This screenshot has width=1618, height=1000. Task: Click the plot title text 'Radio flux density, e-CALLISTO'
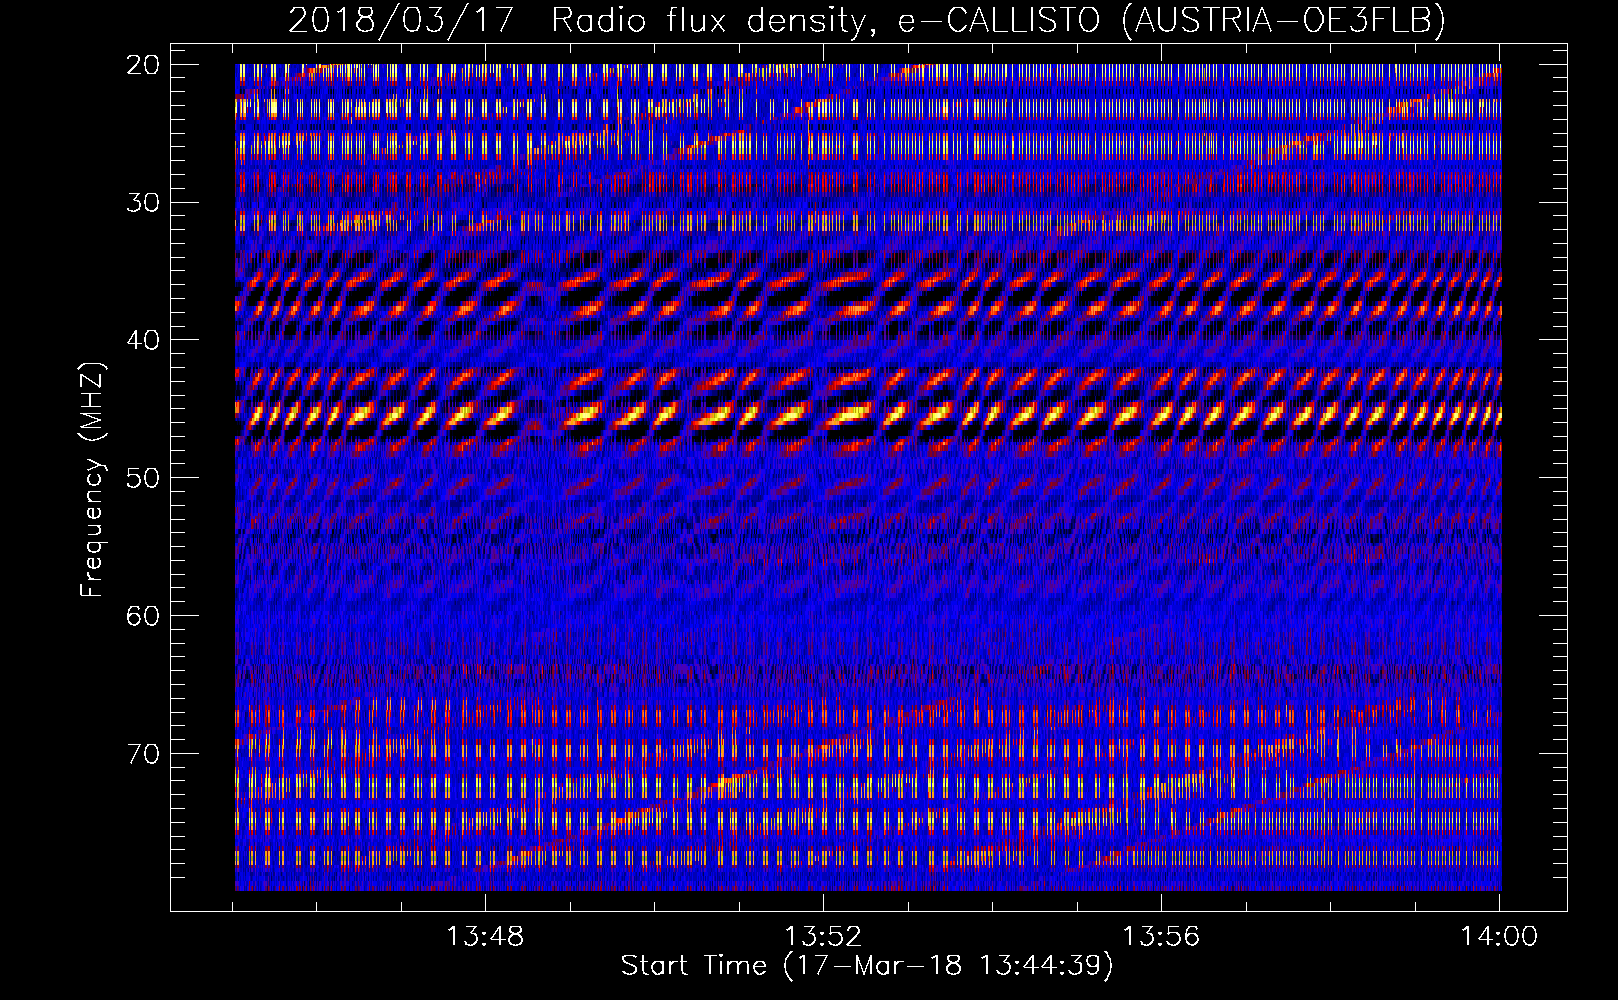pyautogui.click(x=826, y=20)
